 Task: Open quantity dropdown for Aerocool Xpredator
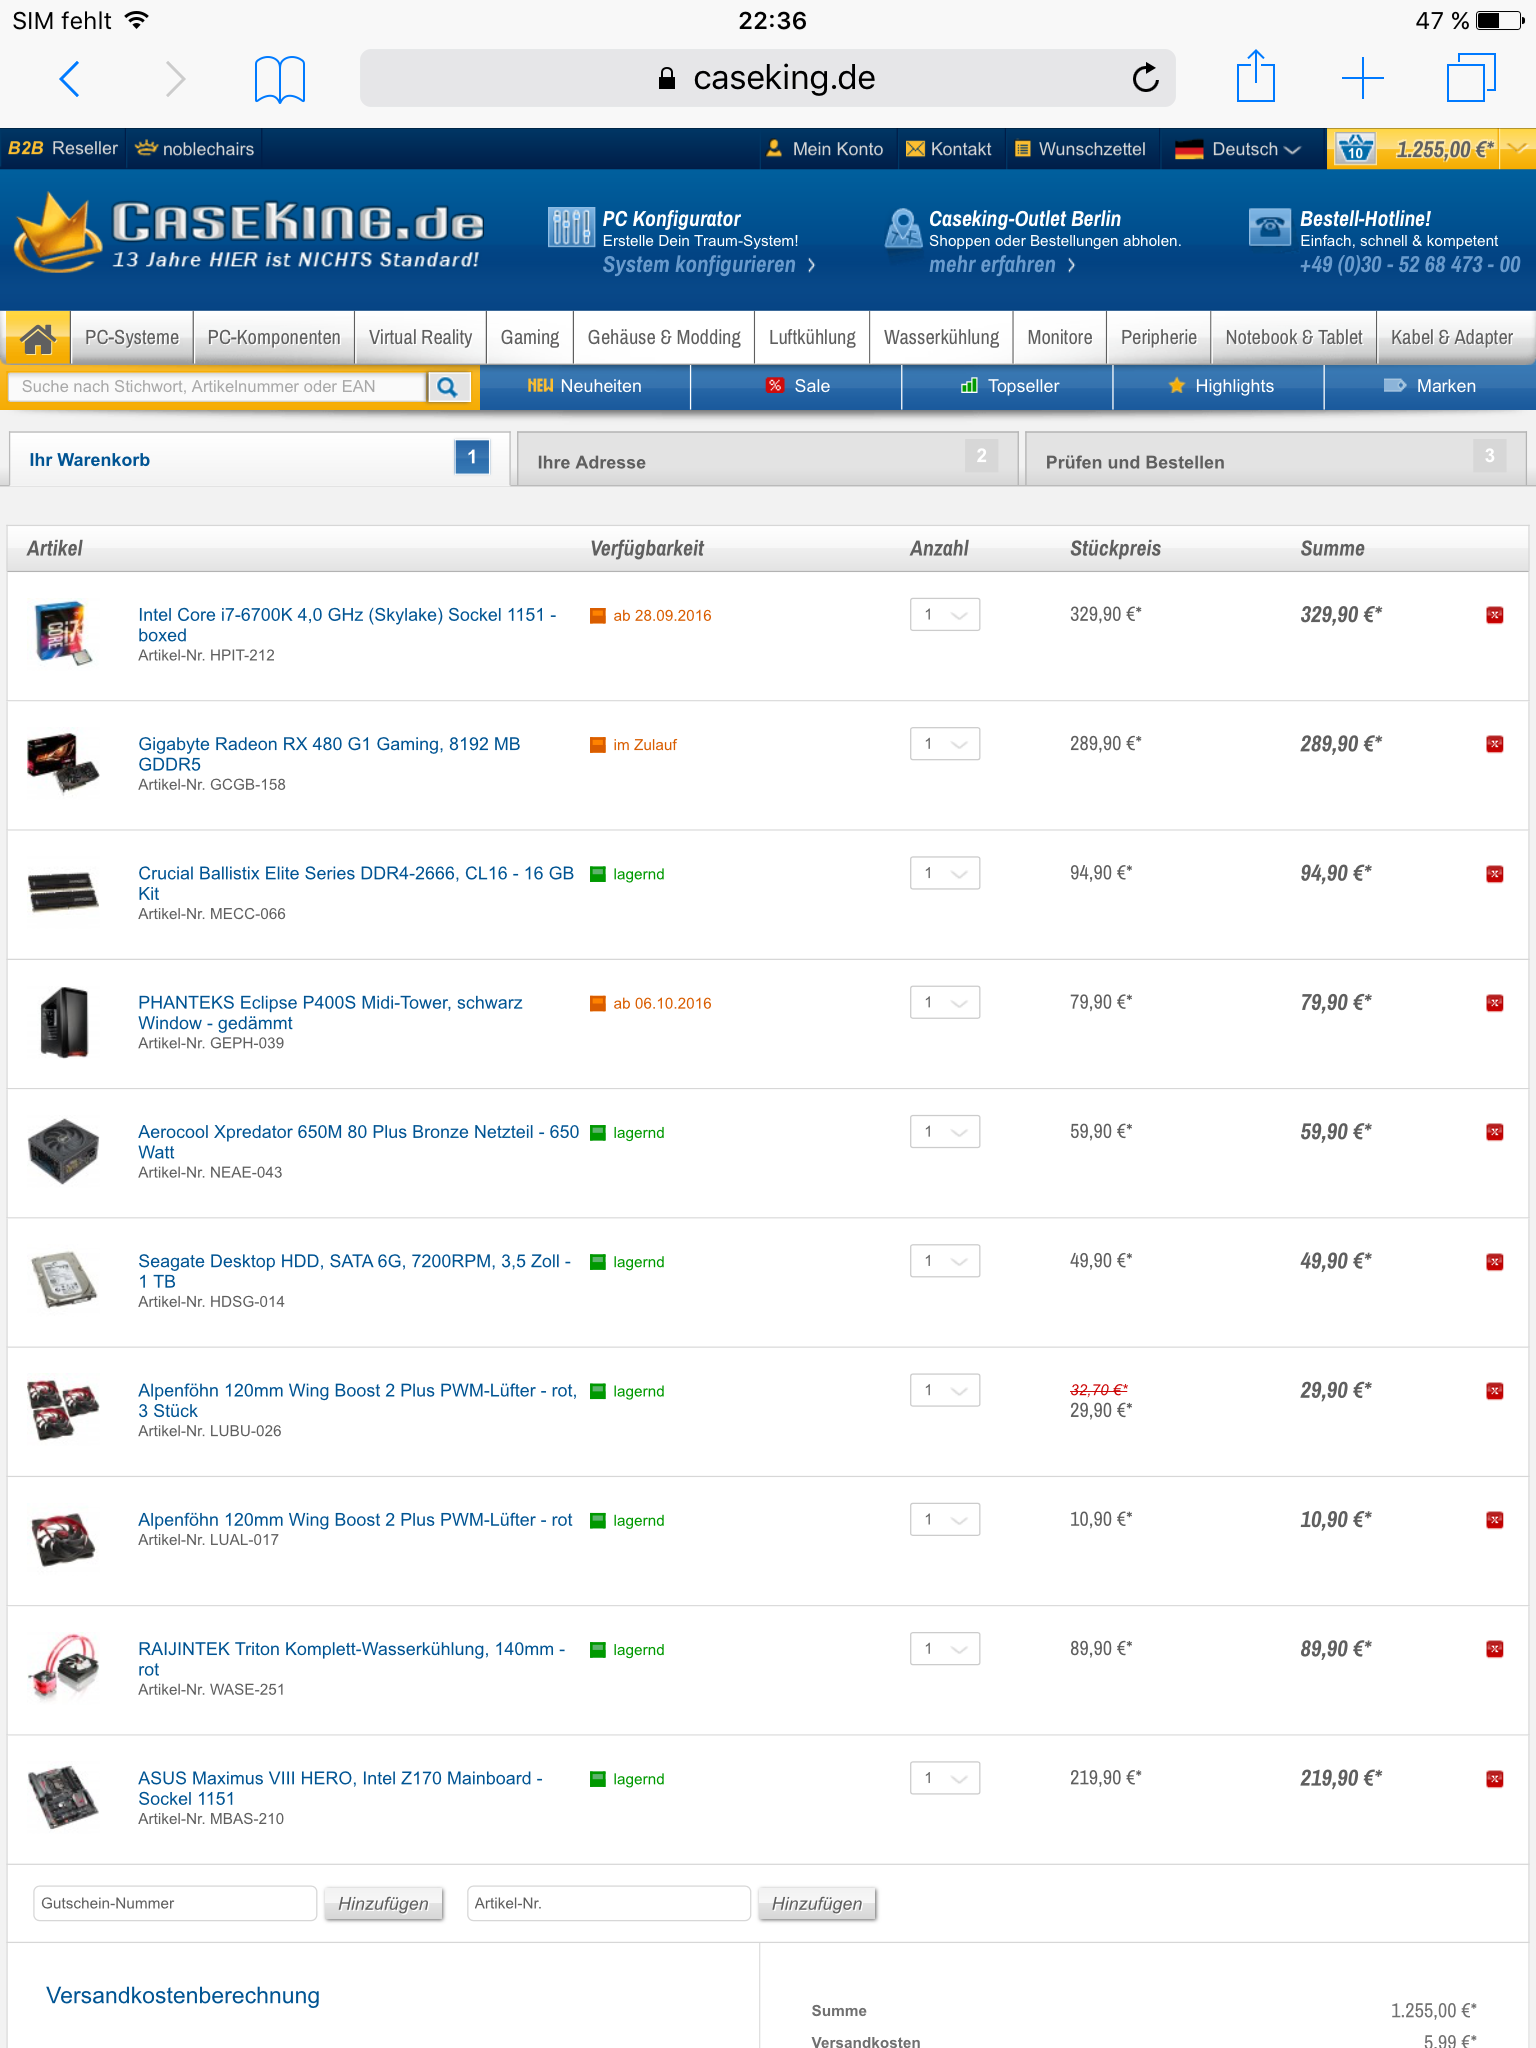tap(945, 1132)
